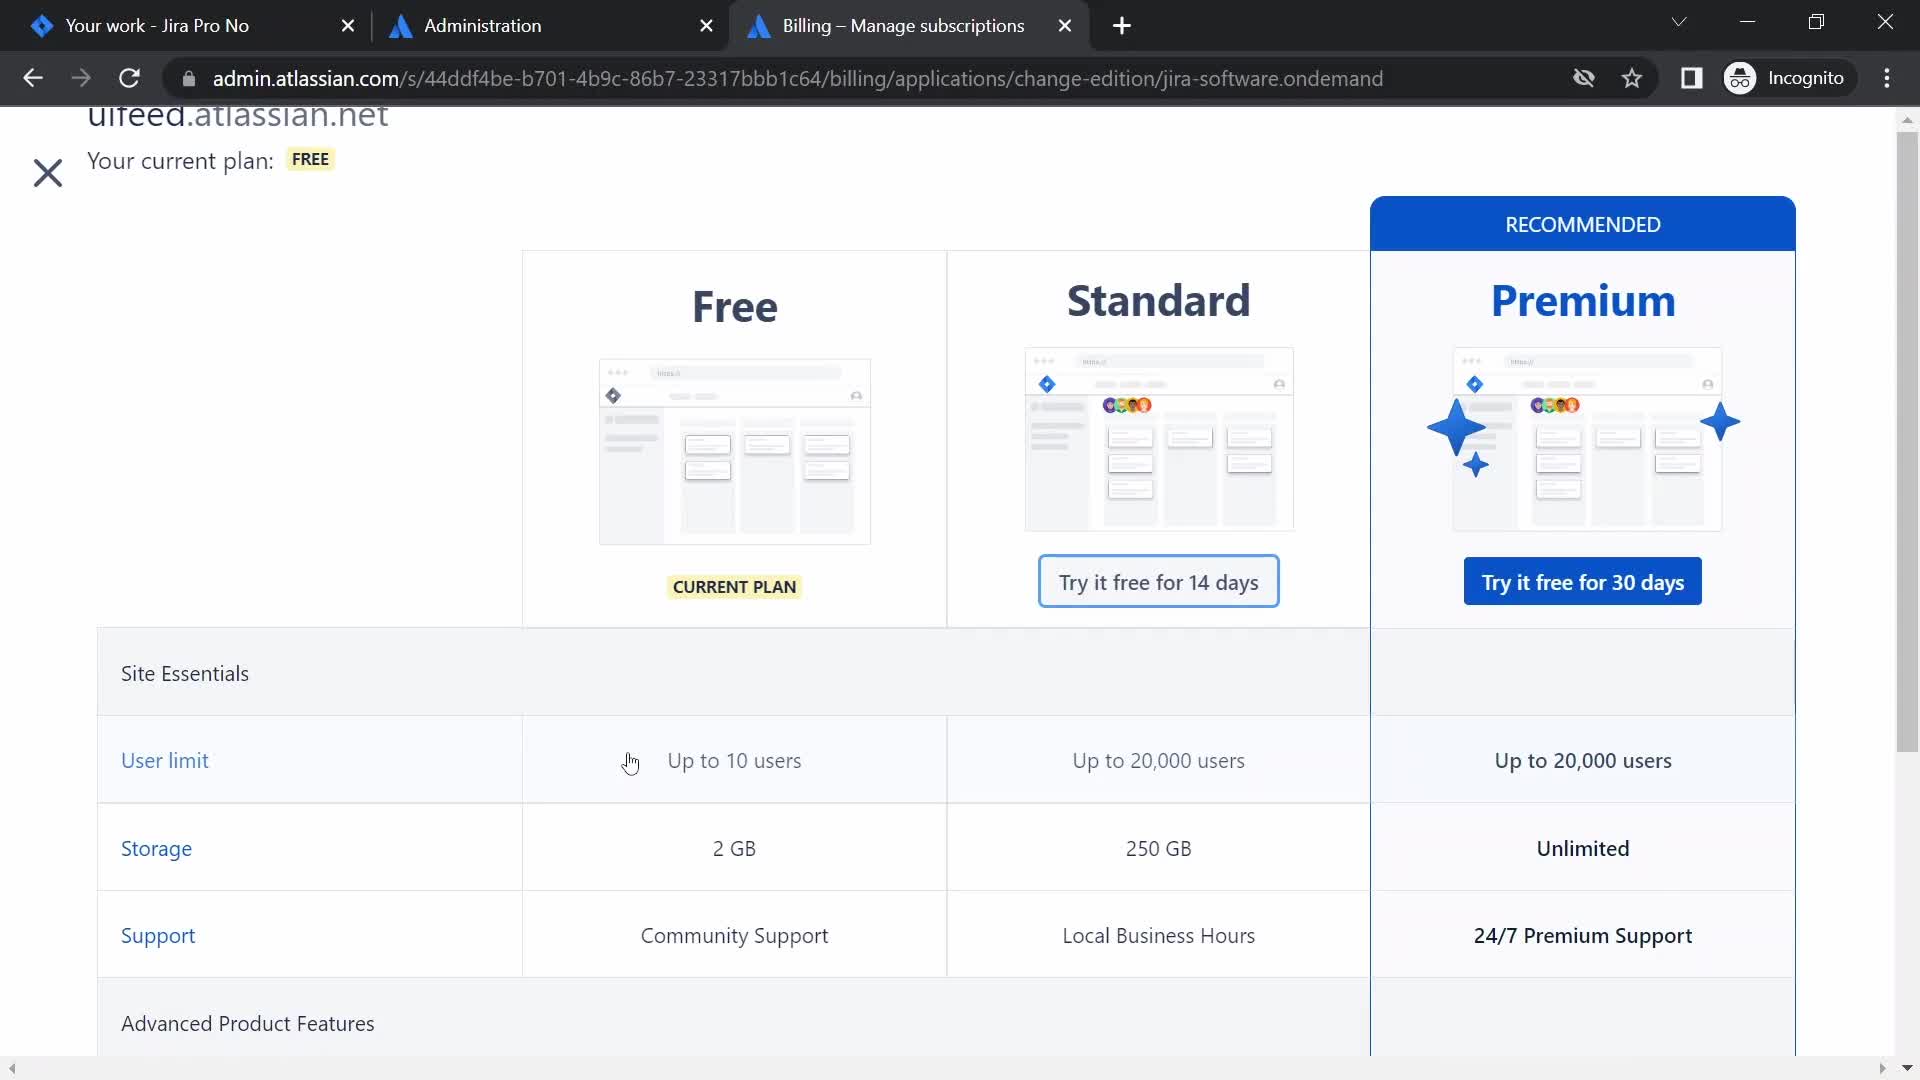The image size is (1920, 1080).
Task: Click Try it free for 14 days button
Action: tap(1158, 582)
